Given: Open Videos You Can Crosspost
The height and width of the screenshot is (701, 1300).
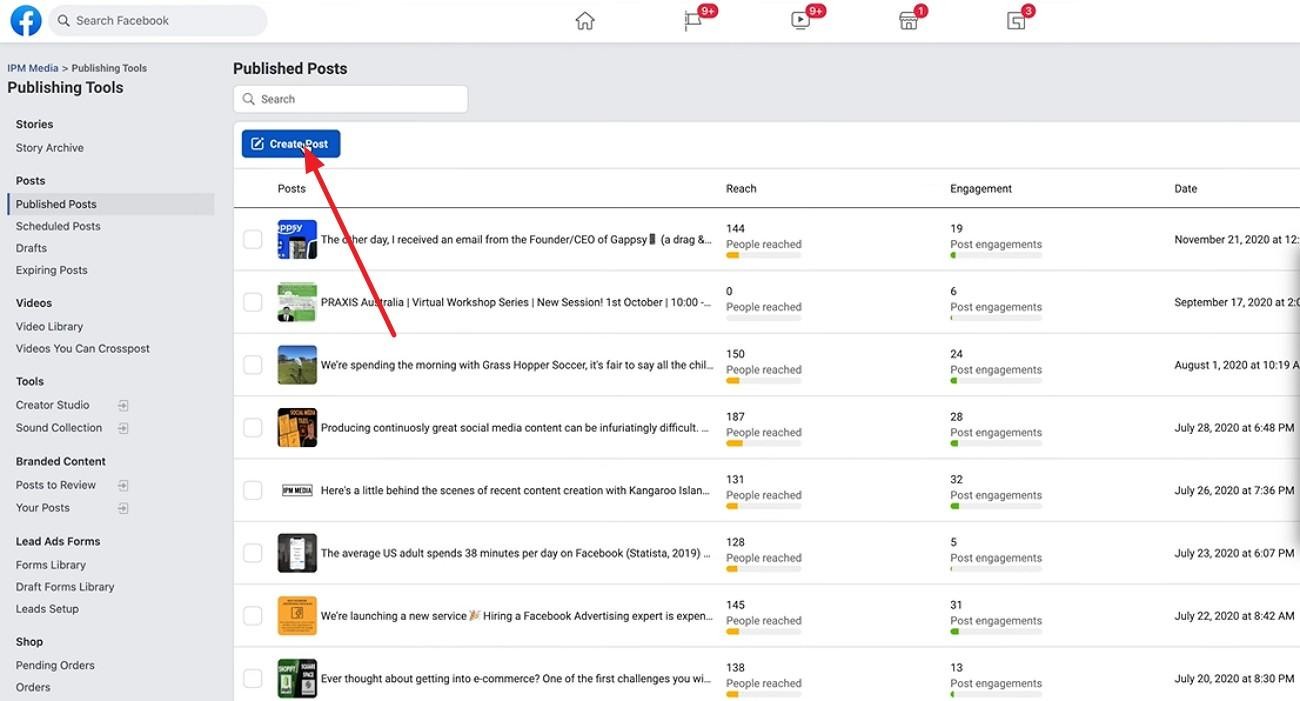Looking at the screenshot, I should click(83, 349).
